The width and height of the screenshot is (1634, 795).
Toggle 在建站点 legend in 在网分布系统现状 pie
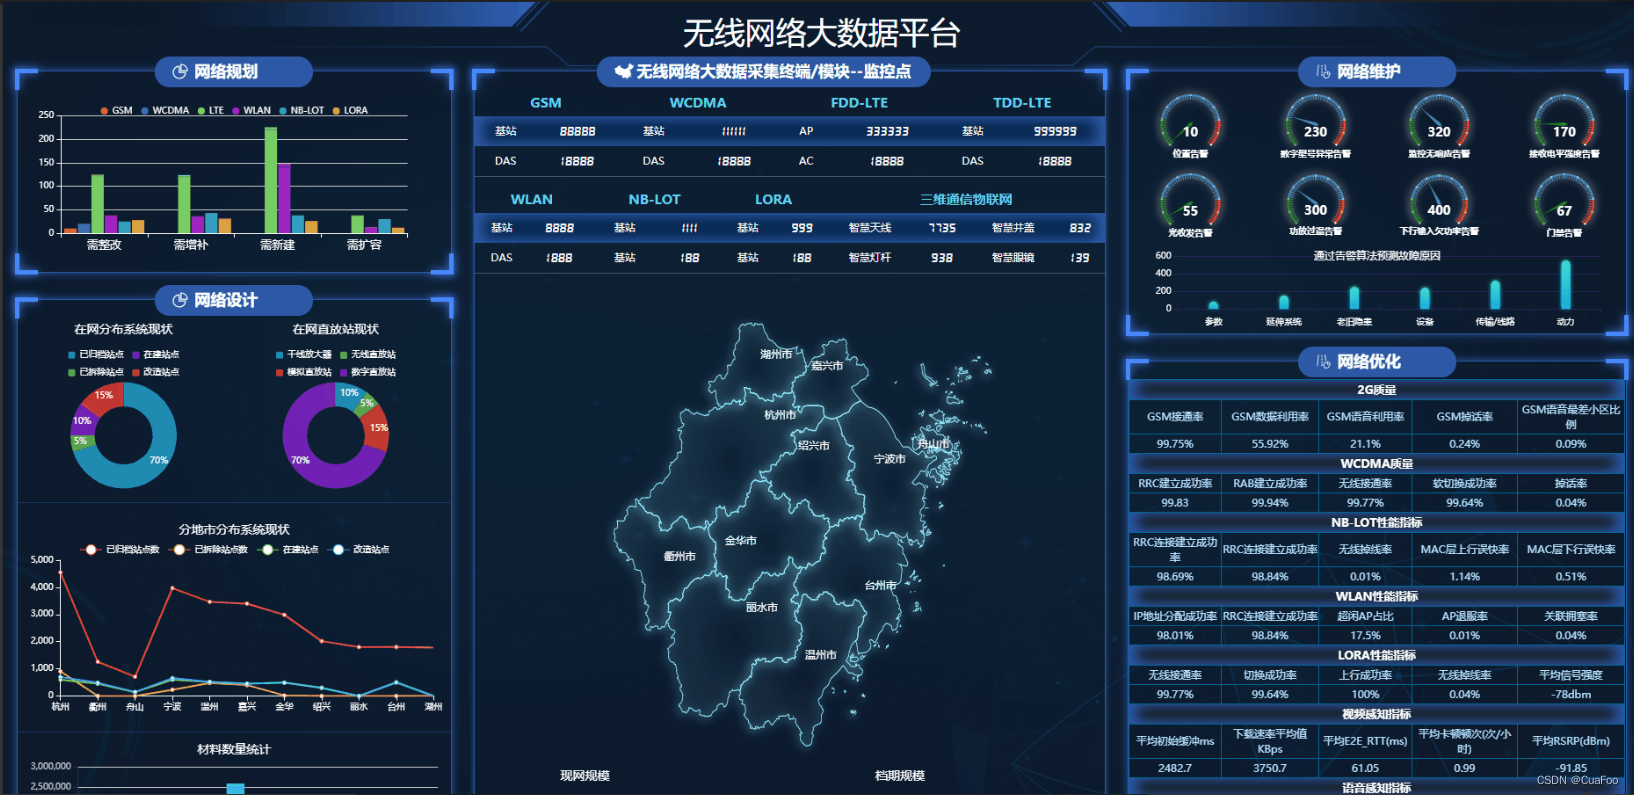(x=156, y=354)
